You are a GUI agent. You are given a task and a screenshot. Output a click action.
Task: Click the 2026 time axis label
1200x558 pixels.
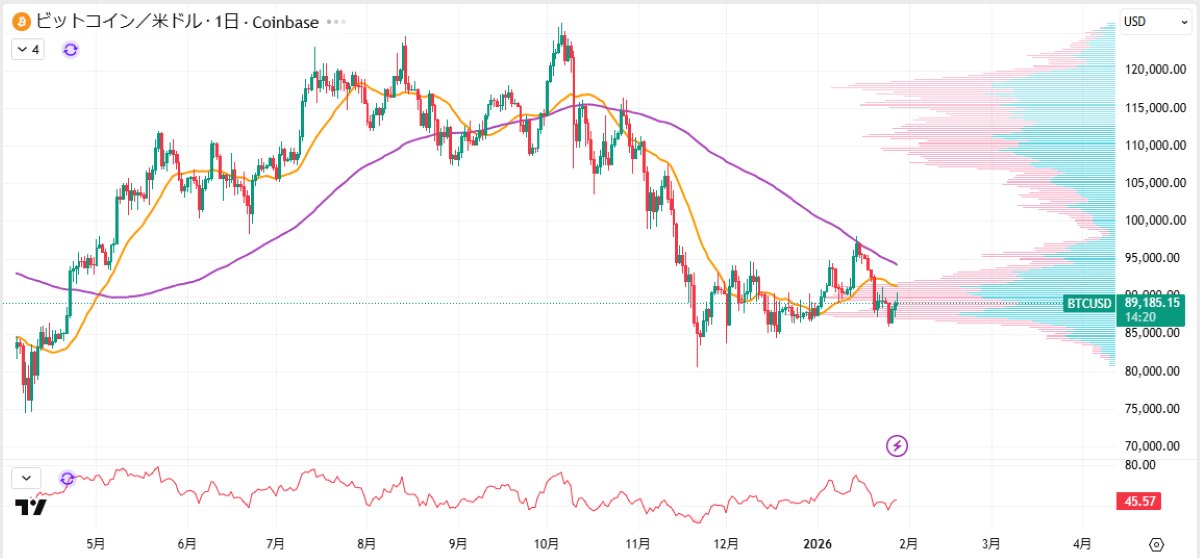tap(818, 544)
